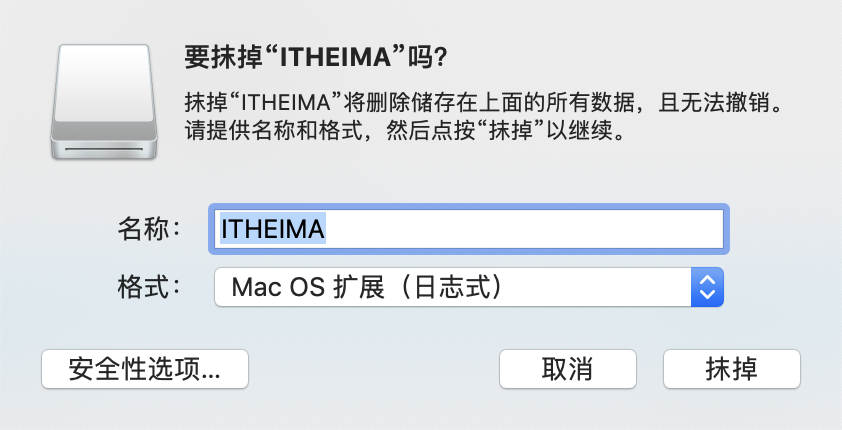
Task: Click into the 名称 text field
Action: [x=469, y=229]
